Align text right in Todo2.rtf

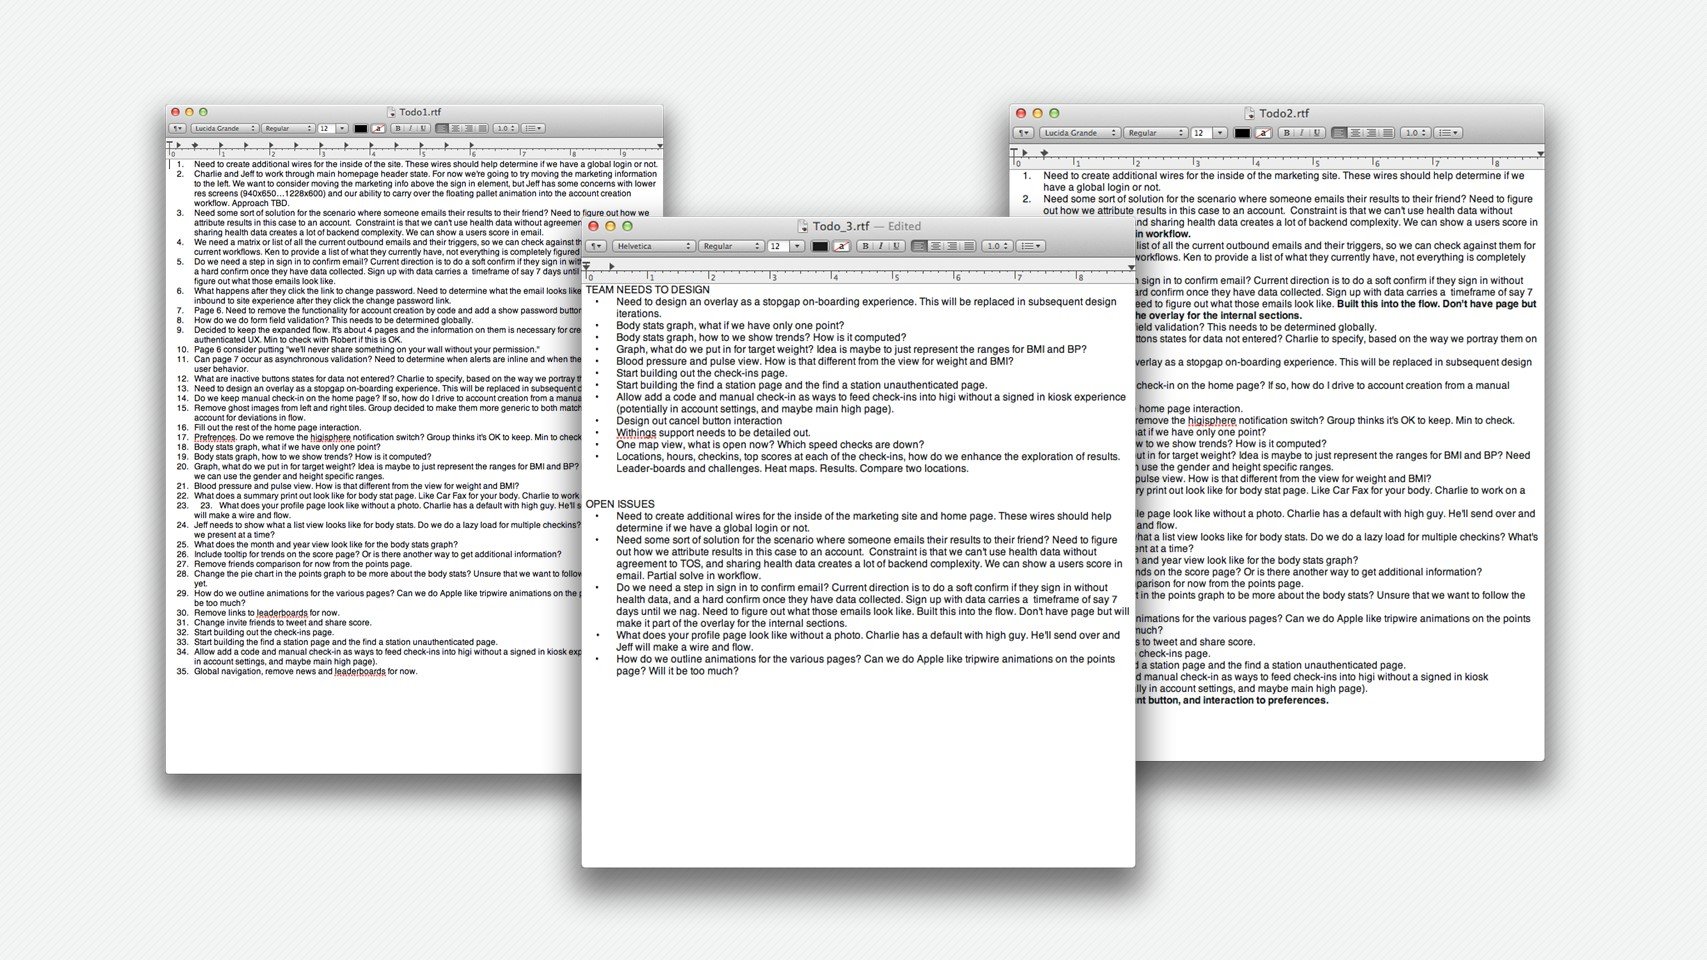click(1371, 133)
